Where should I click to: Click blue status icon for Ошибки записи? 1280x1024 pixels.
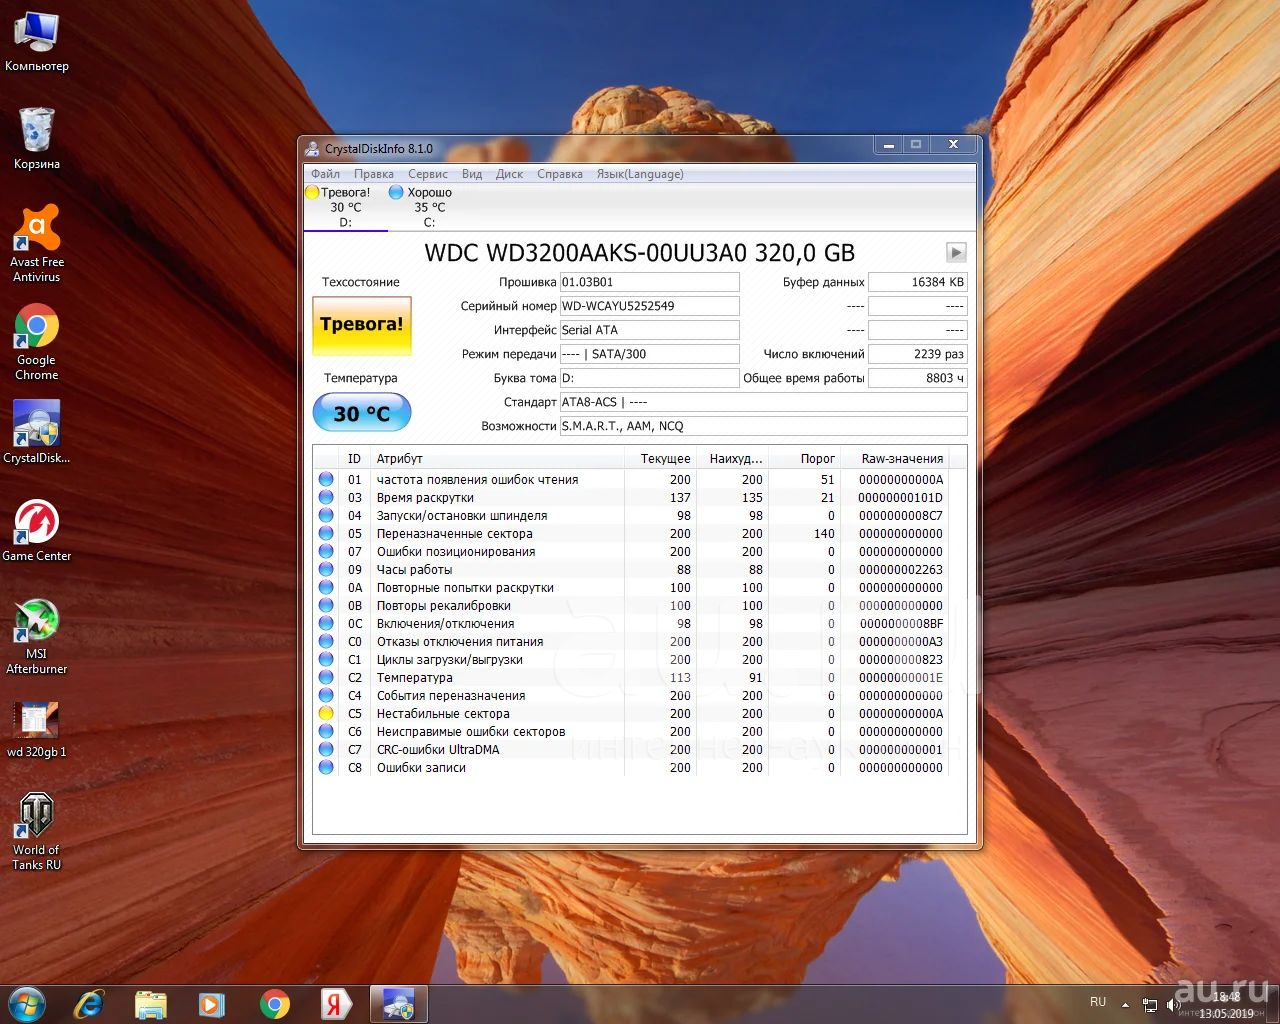coord(326,767)
